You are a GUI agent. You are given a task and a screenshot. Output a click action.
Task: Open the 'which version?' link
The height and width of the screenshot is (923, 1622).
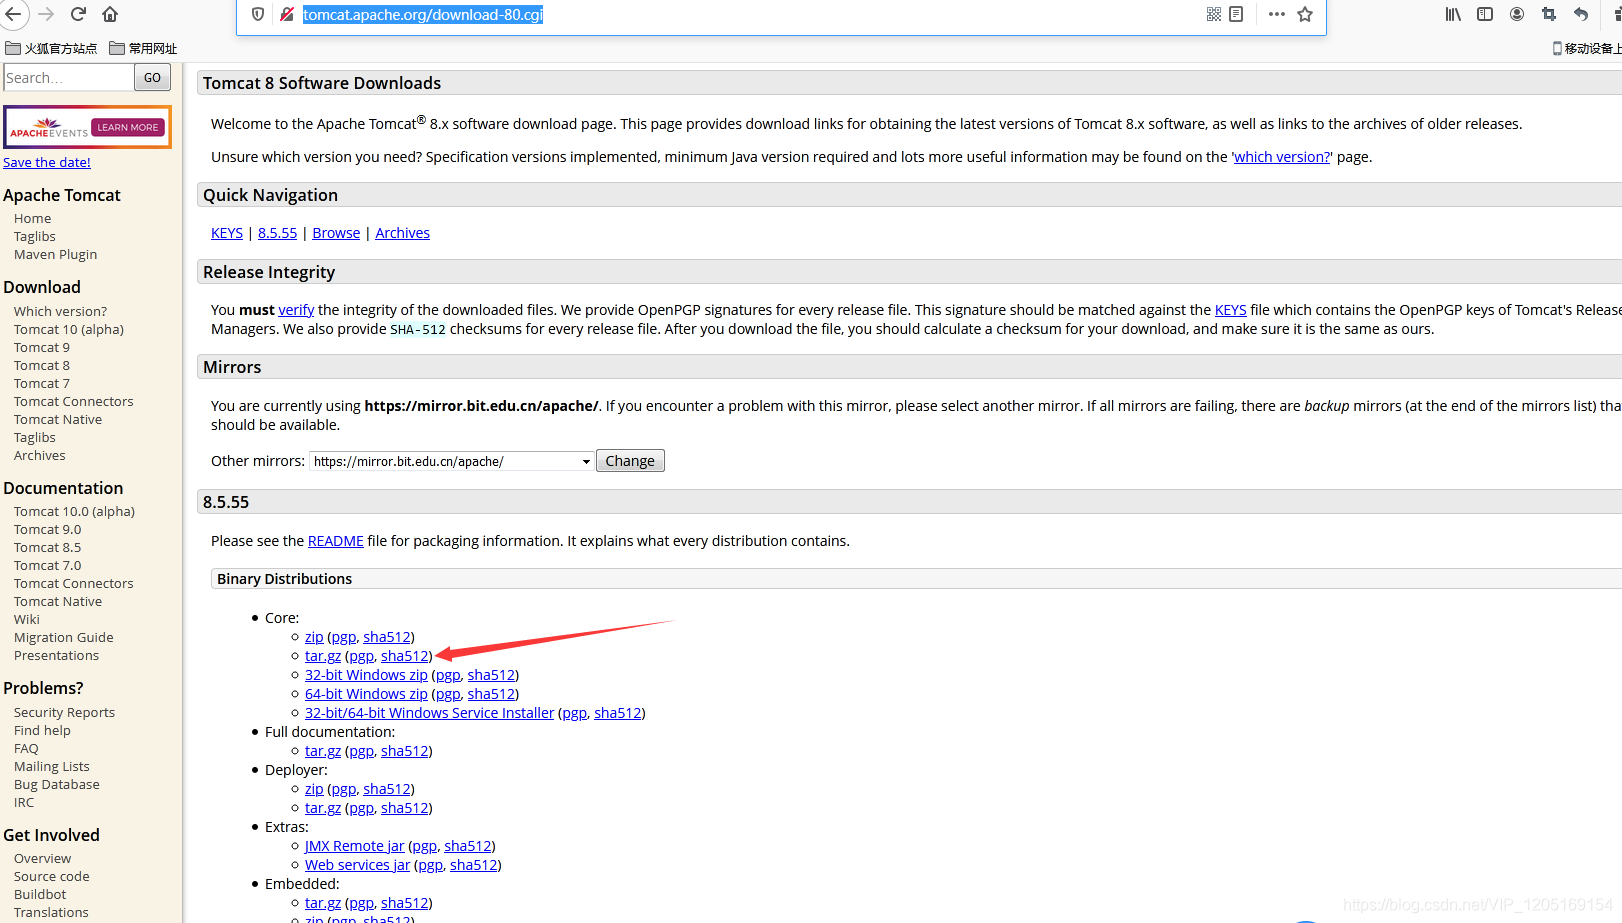[1282, 157]
